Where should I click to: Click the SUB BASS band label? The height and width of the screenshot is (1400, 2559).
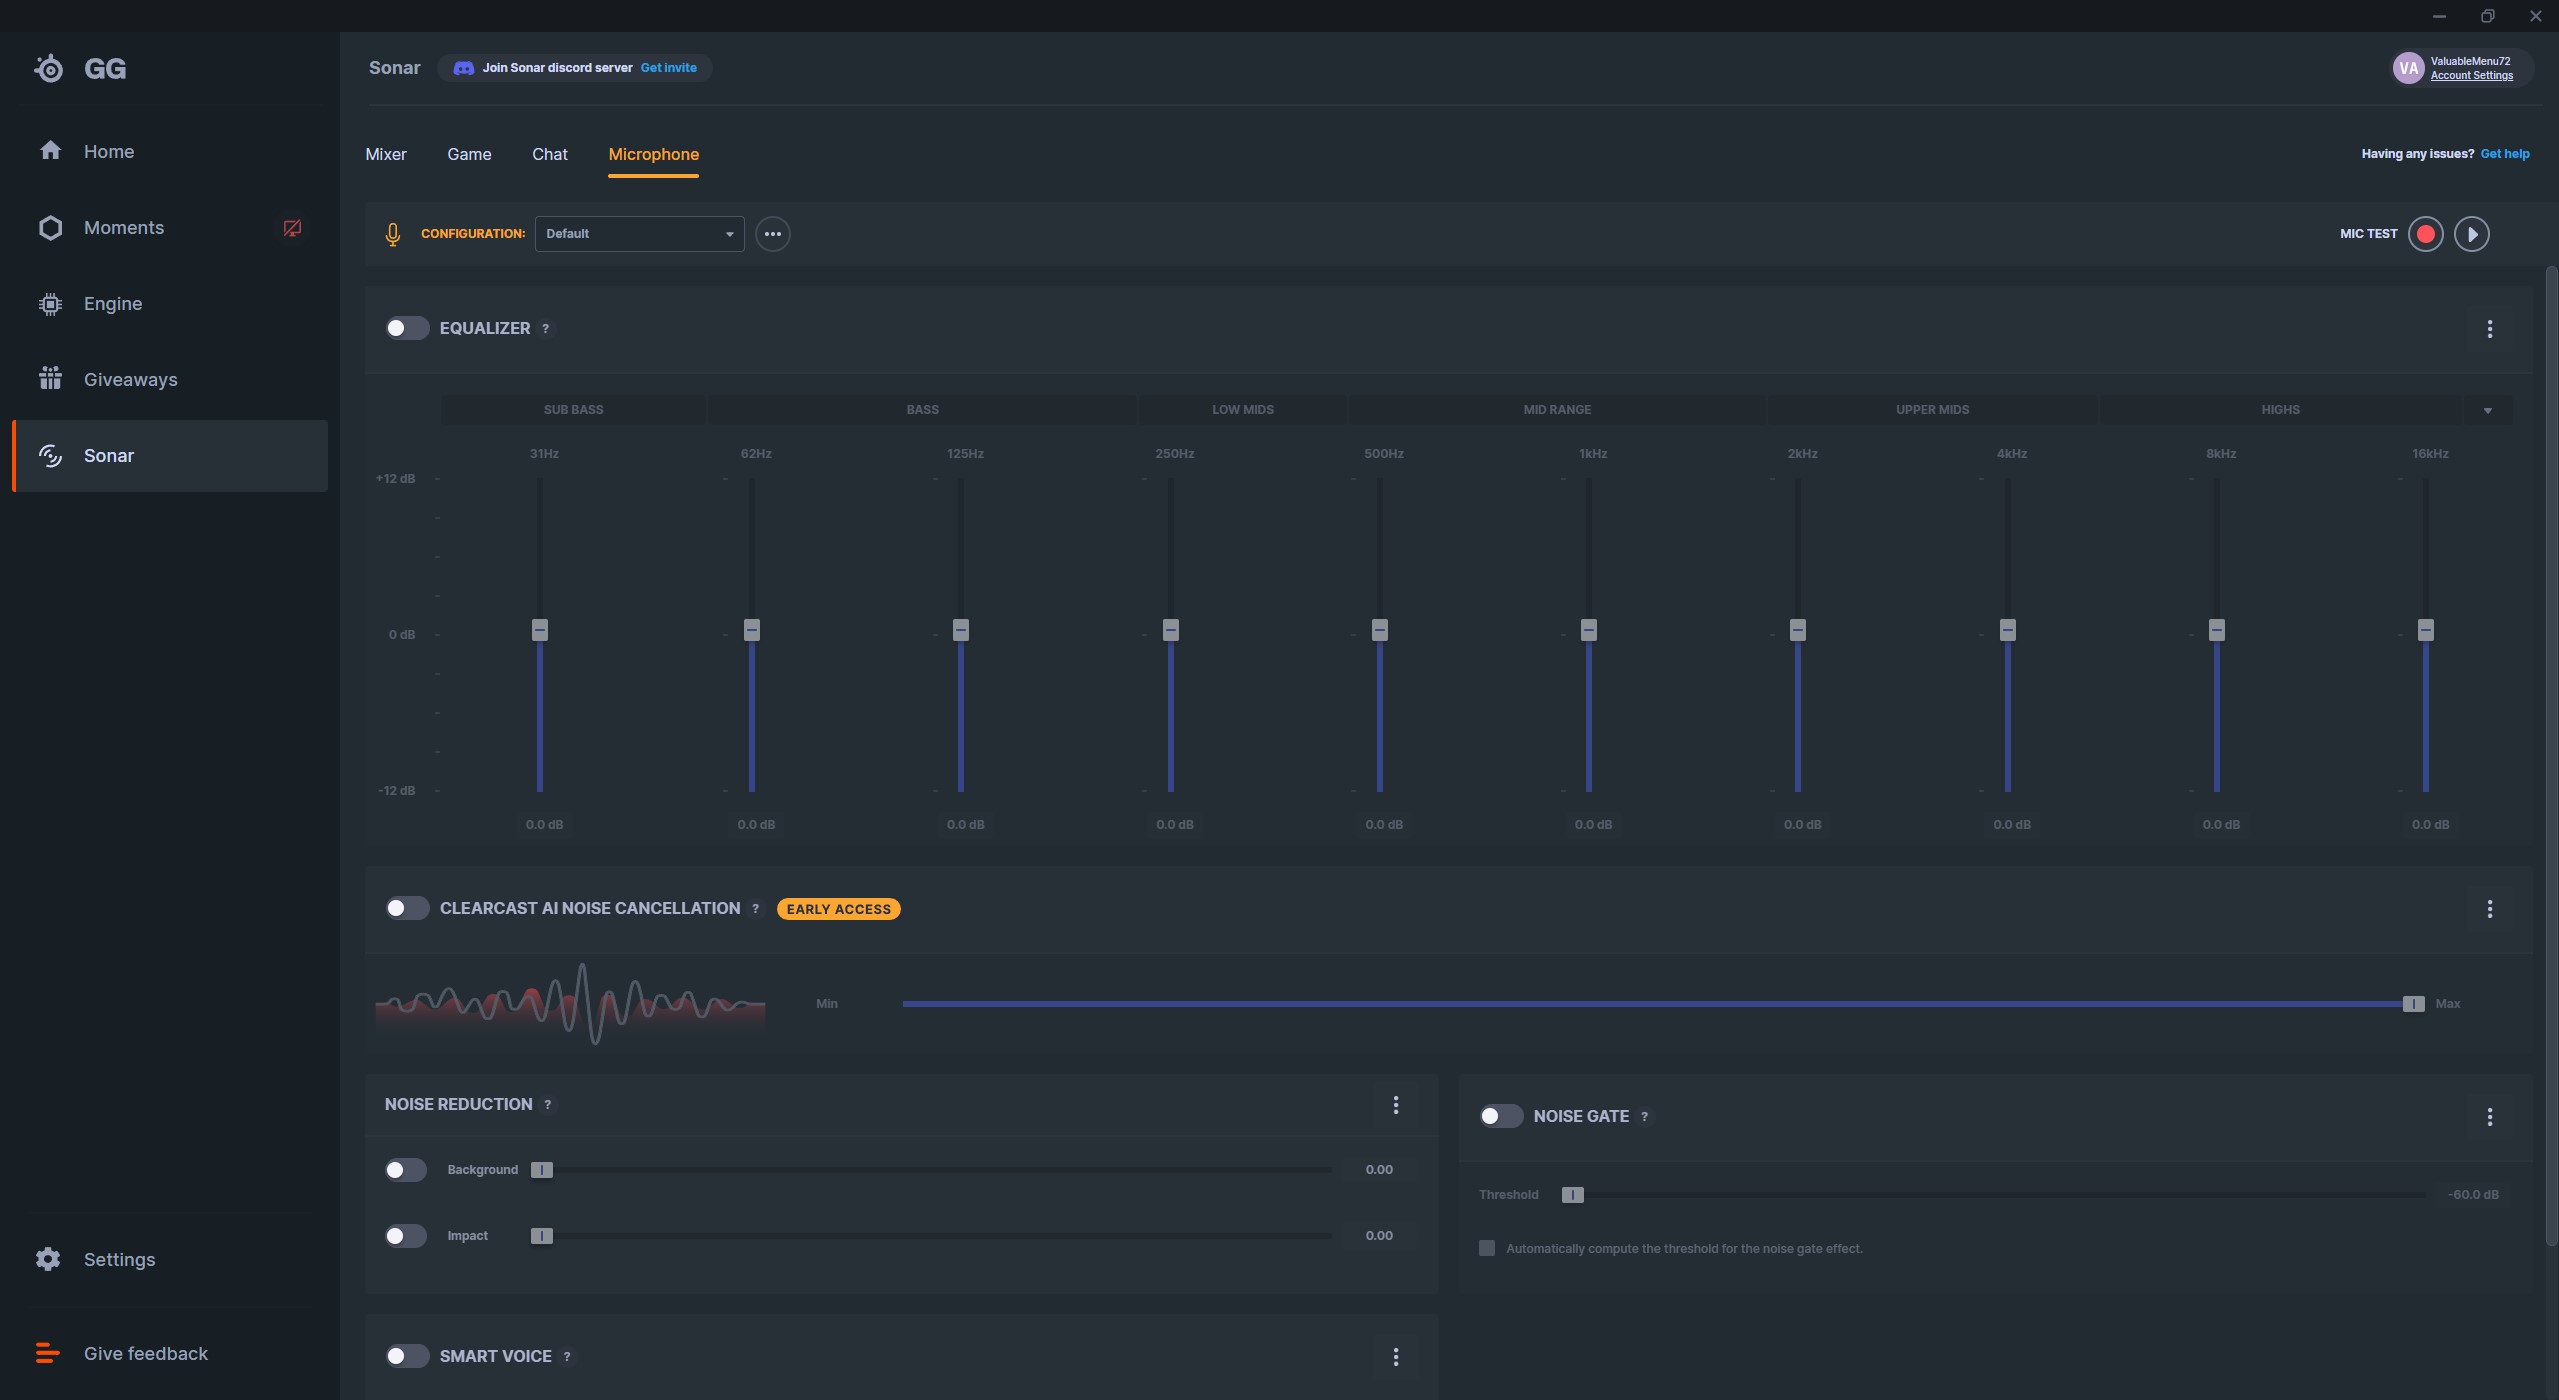[x=573, y=410]
